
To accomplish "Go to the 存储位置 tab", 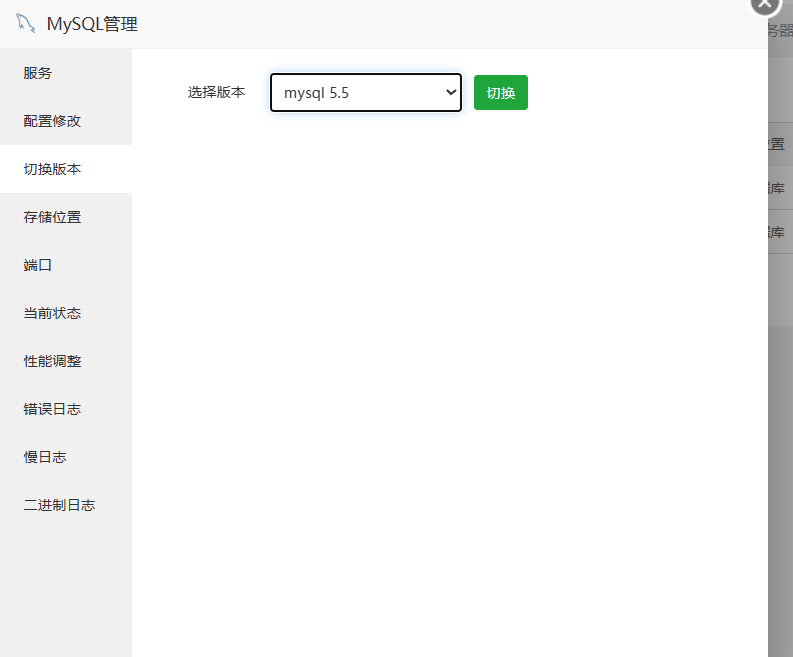I will 66,217.
